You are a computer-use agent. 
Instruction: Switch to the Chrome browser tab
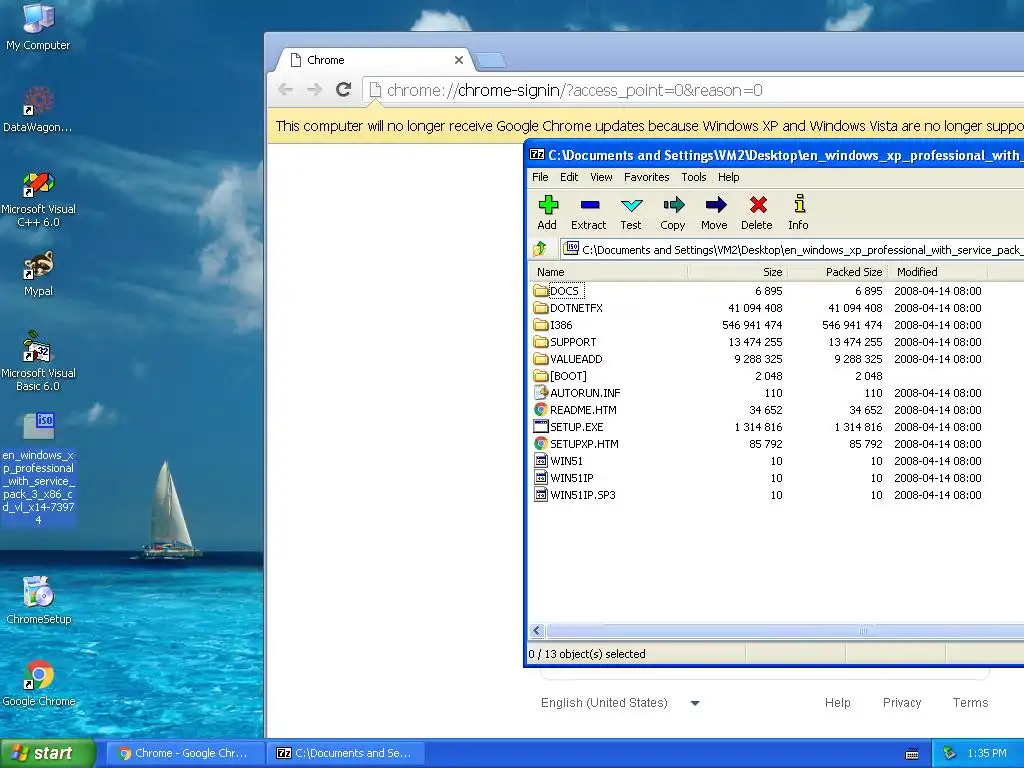pos(372,60)
